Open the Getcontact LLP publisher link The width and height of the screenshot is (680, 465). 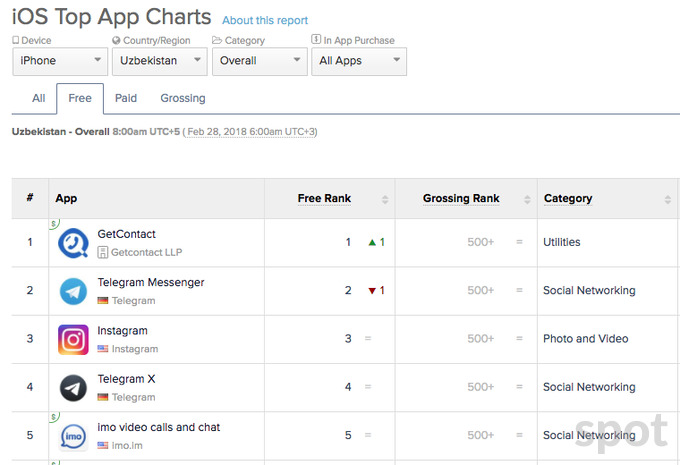click(x=146, y=253)
